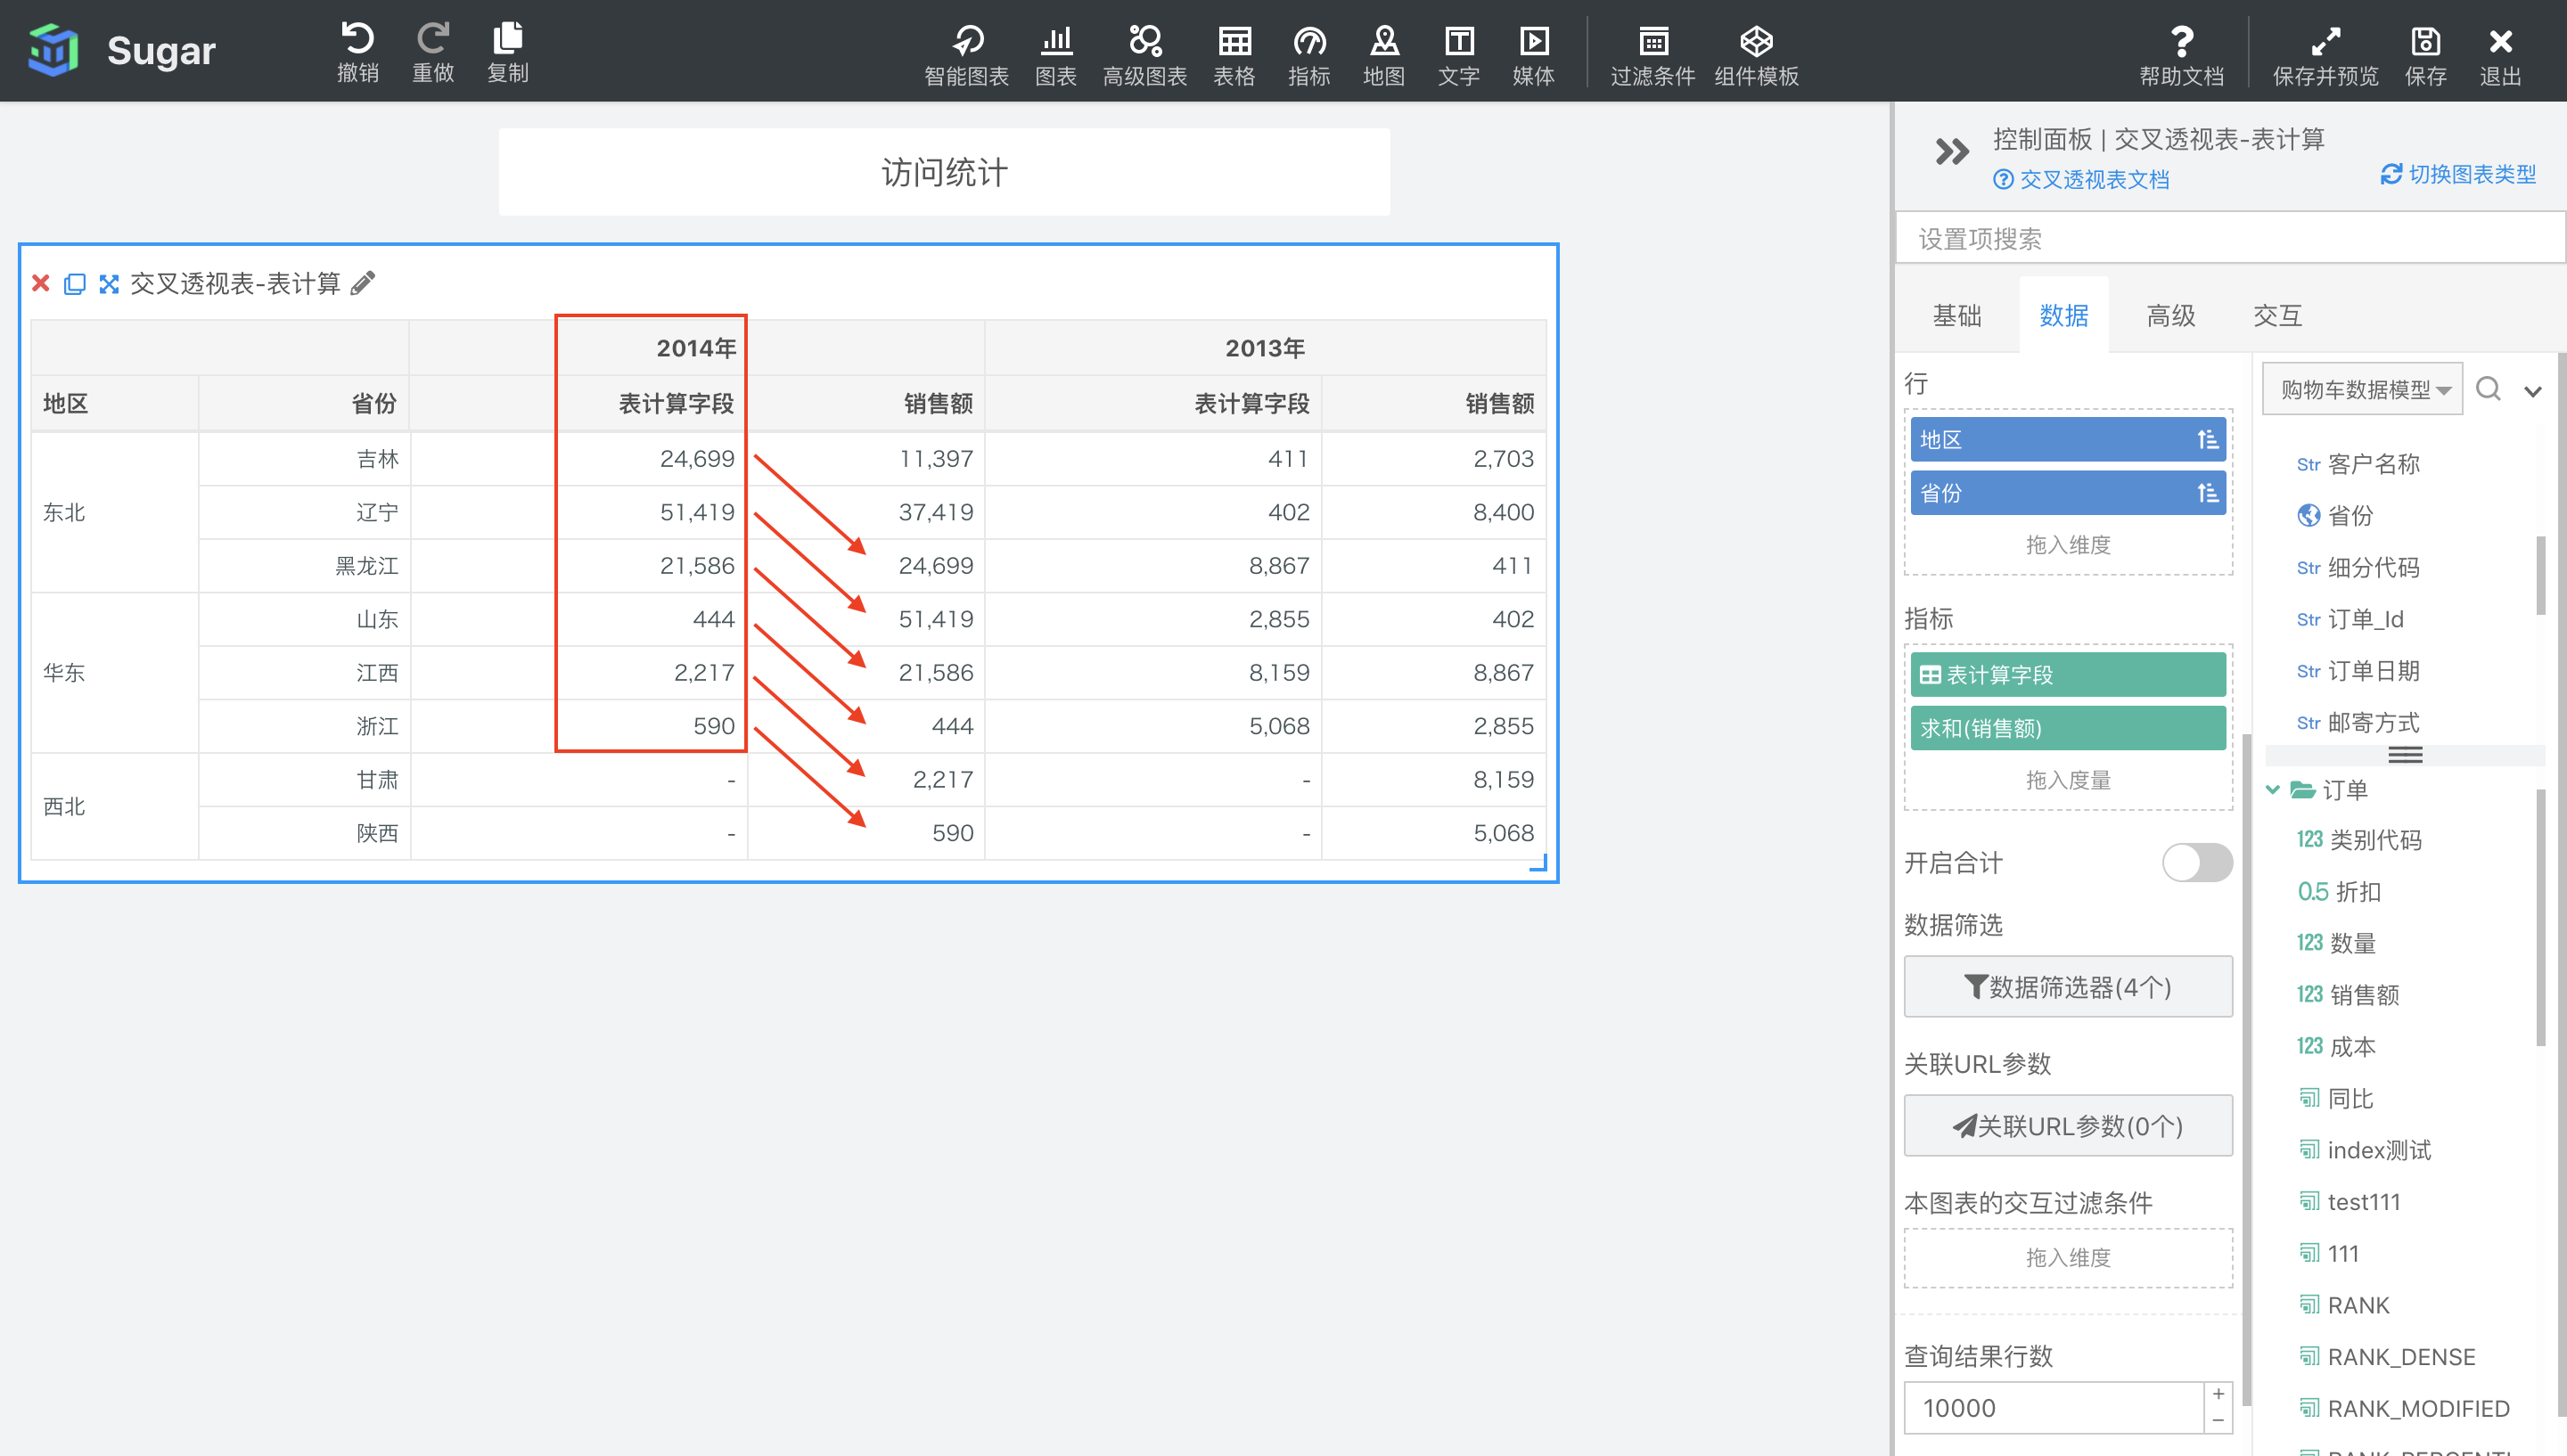2567x1456 pixels.
Task: Open the Component Template (组件模板) tool
Action: 1757,55
